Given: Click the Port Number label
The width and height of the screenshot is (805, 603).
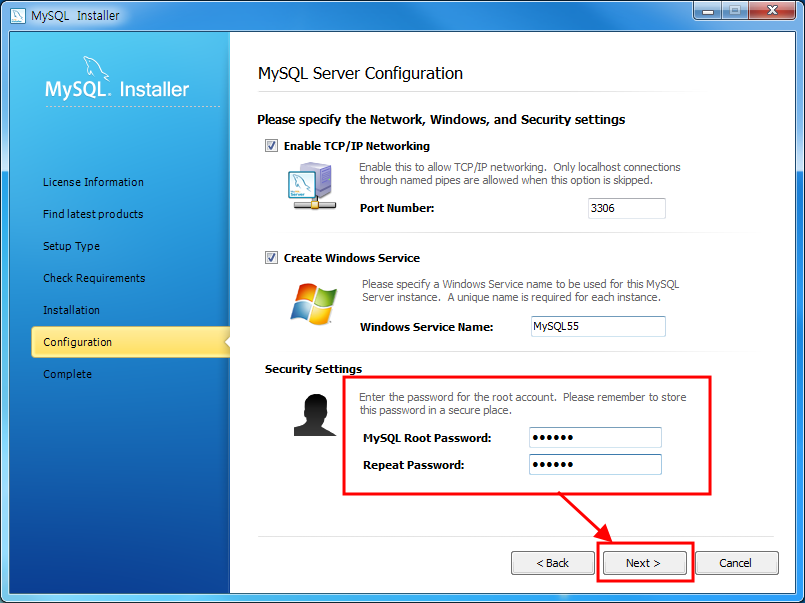Looking at the screenshot, I should [x=397, y=208].
